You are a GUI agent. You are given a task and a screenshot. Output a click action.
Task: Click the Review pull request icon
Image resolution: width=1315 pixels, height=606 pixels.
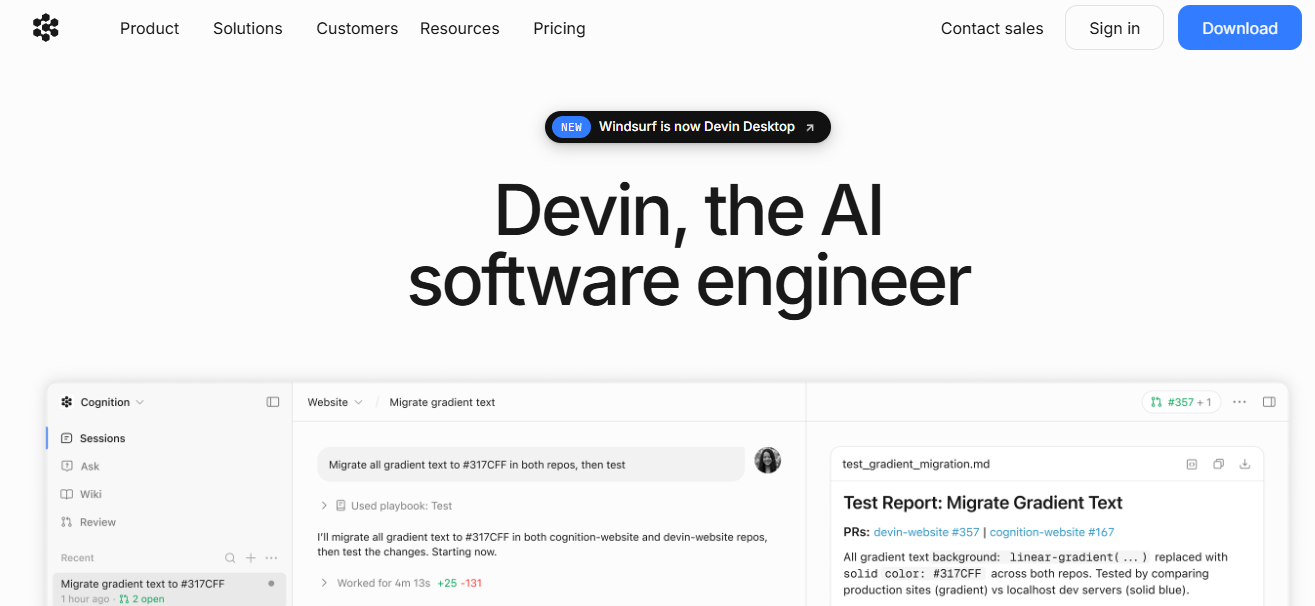[67, 522]
